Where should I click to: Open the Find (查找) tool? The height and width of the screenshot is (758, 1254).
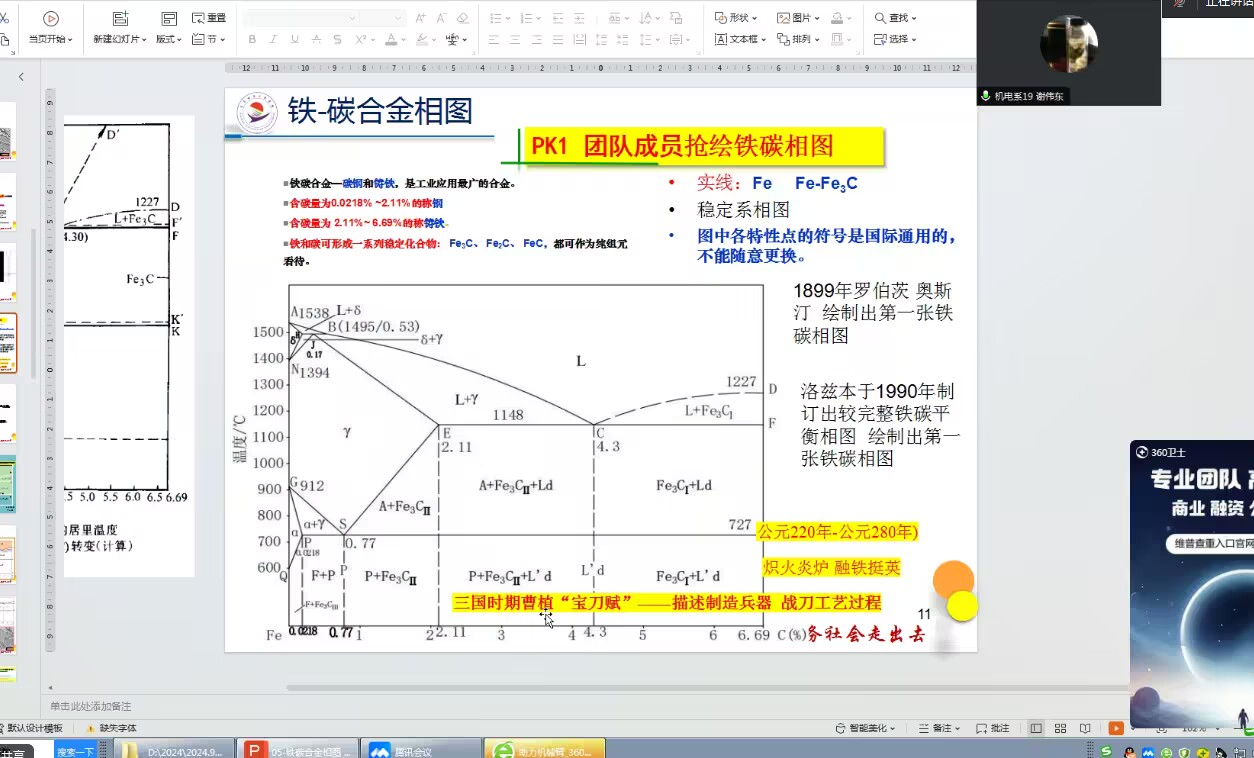pos(895,18)
